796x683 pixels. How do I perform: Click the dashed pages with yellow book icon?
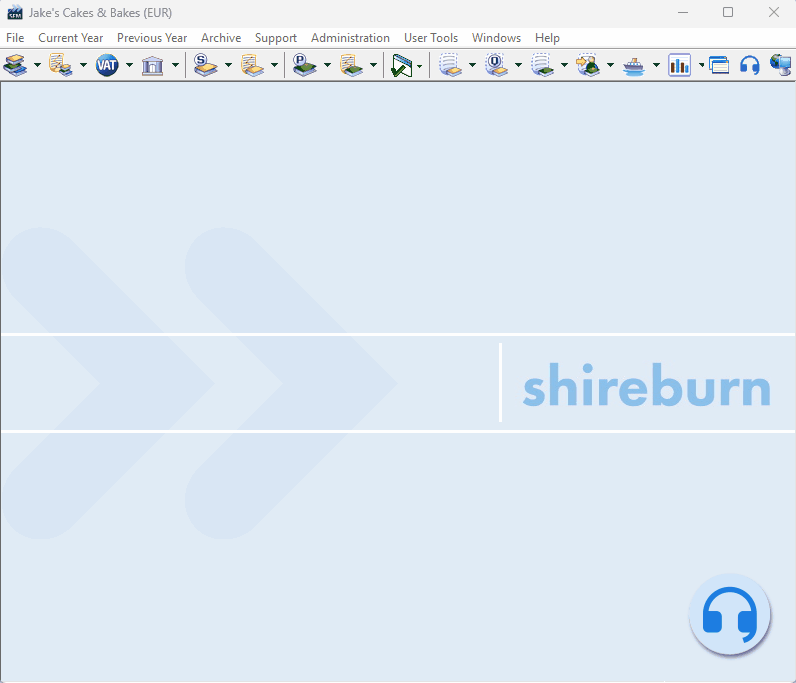[x=450, y=65]
